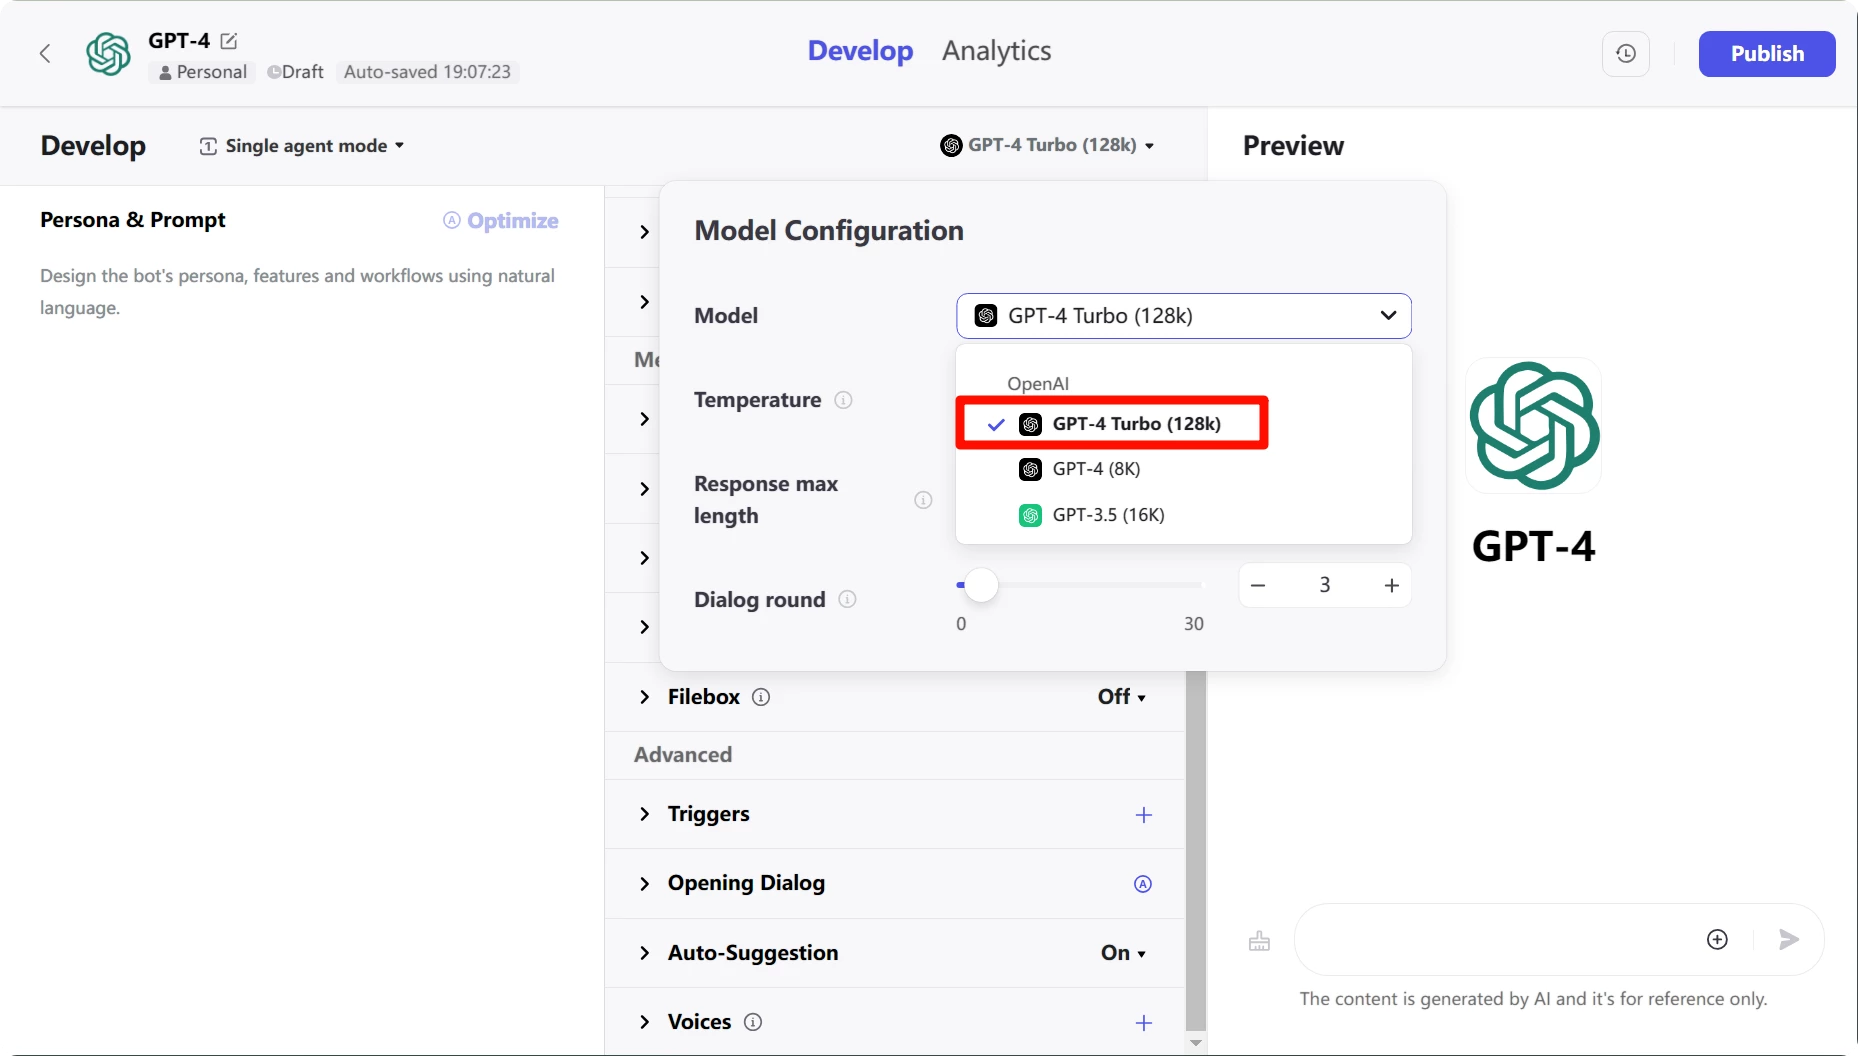Click the GPT-4 bot avatar in header
Viewport: 1858px width, 1056px height.
(x=108, y=54)
